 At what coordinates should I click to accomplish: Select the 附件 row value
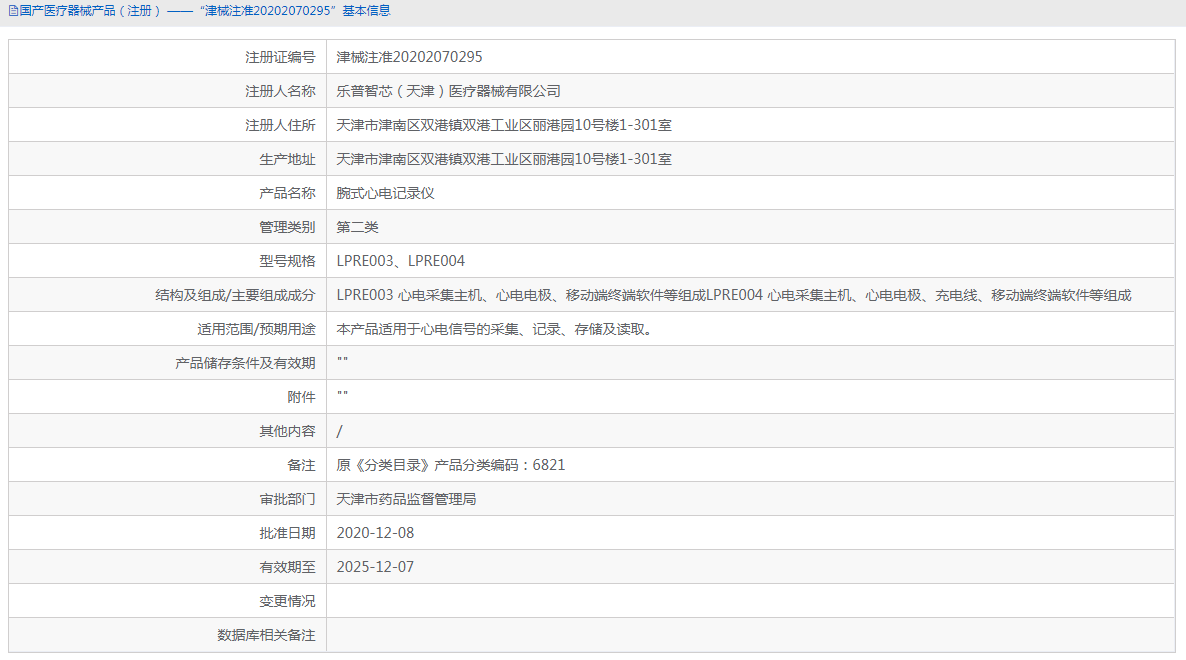tap(345, 396)
